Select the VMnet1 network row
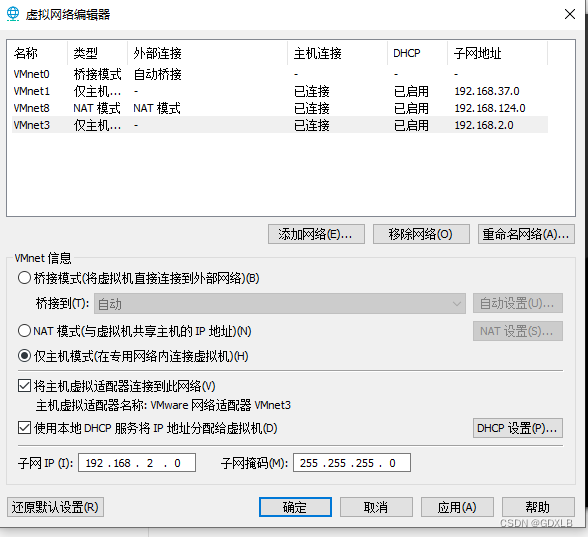 280,91
